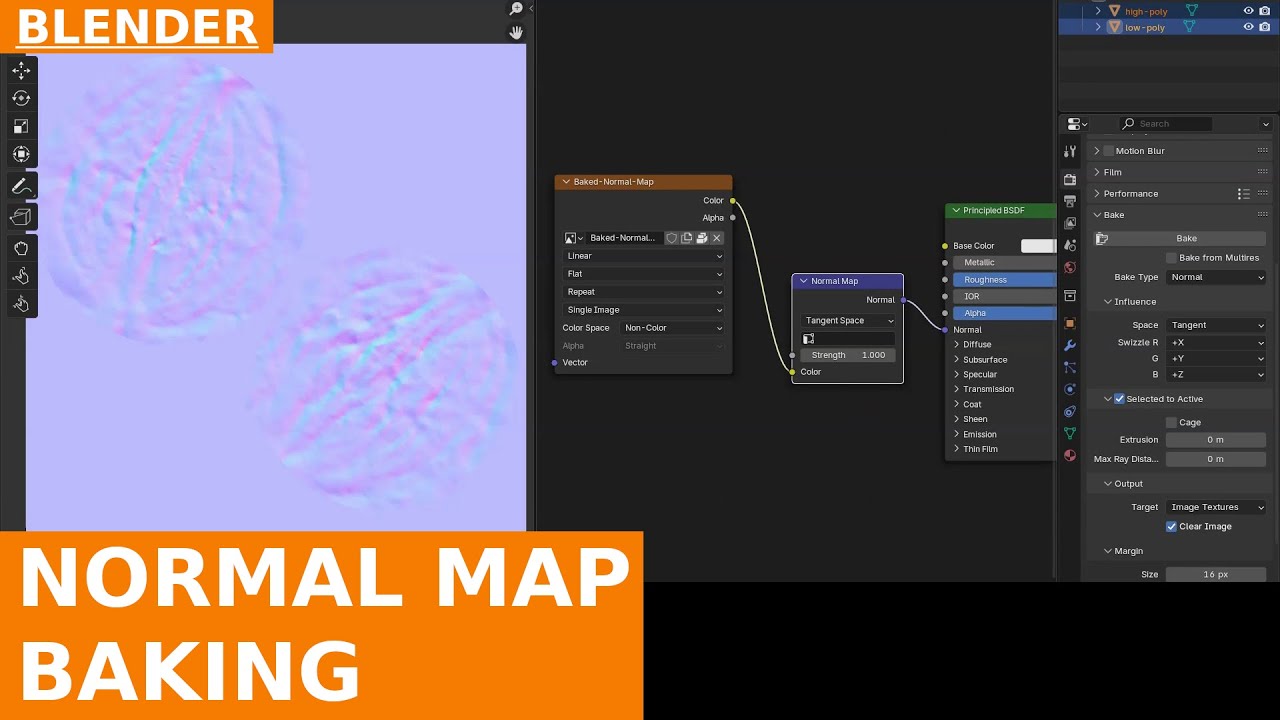Click the Base Color swatch on Principled BSDF

pos(1038,246)
